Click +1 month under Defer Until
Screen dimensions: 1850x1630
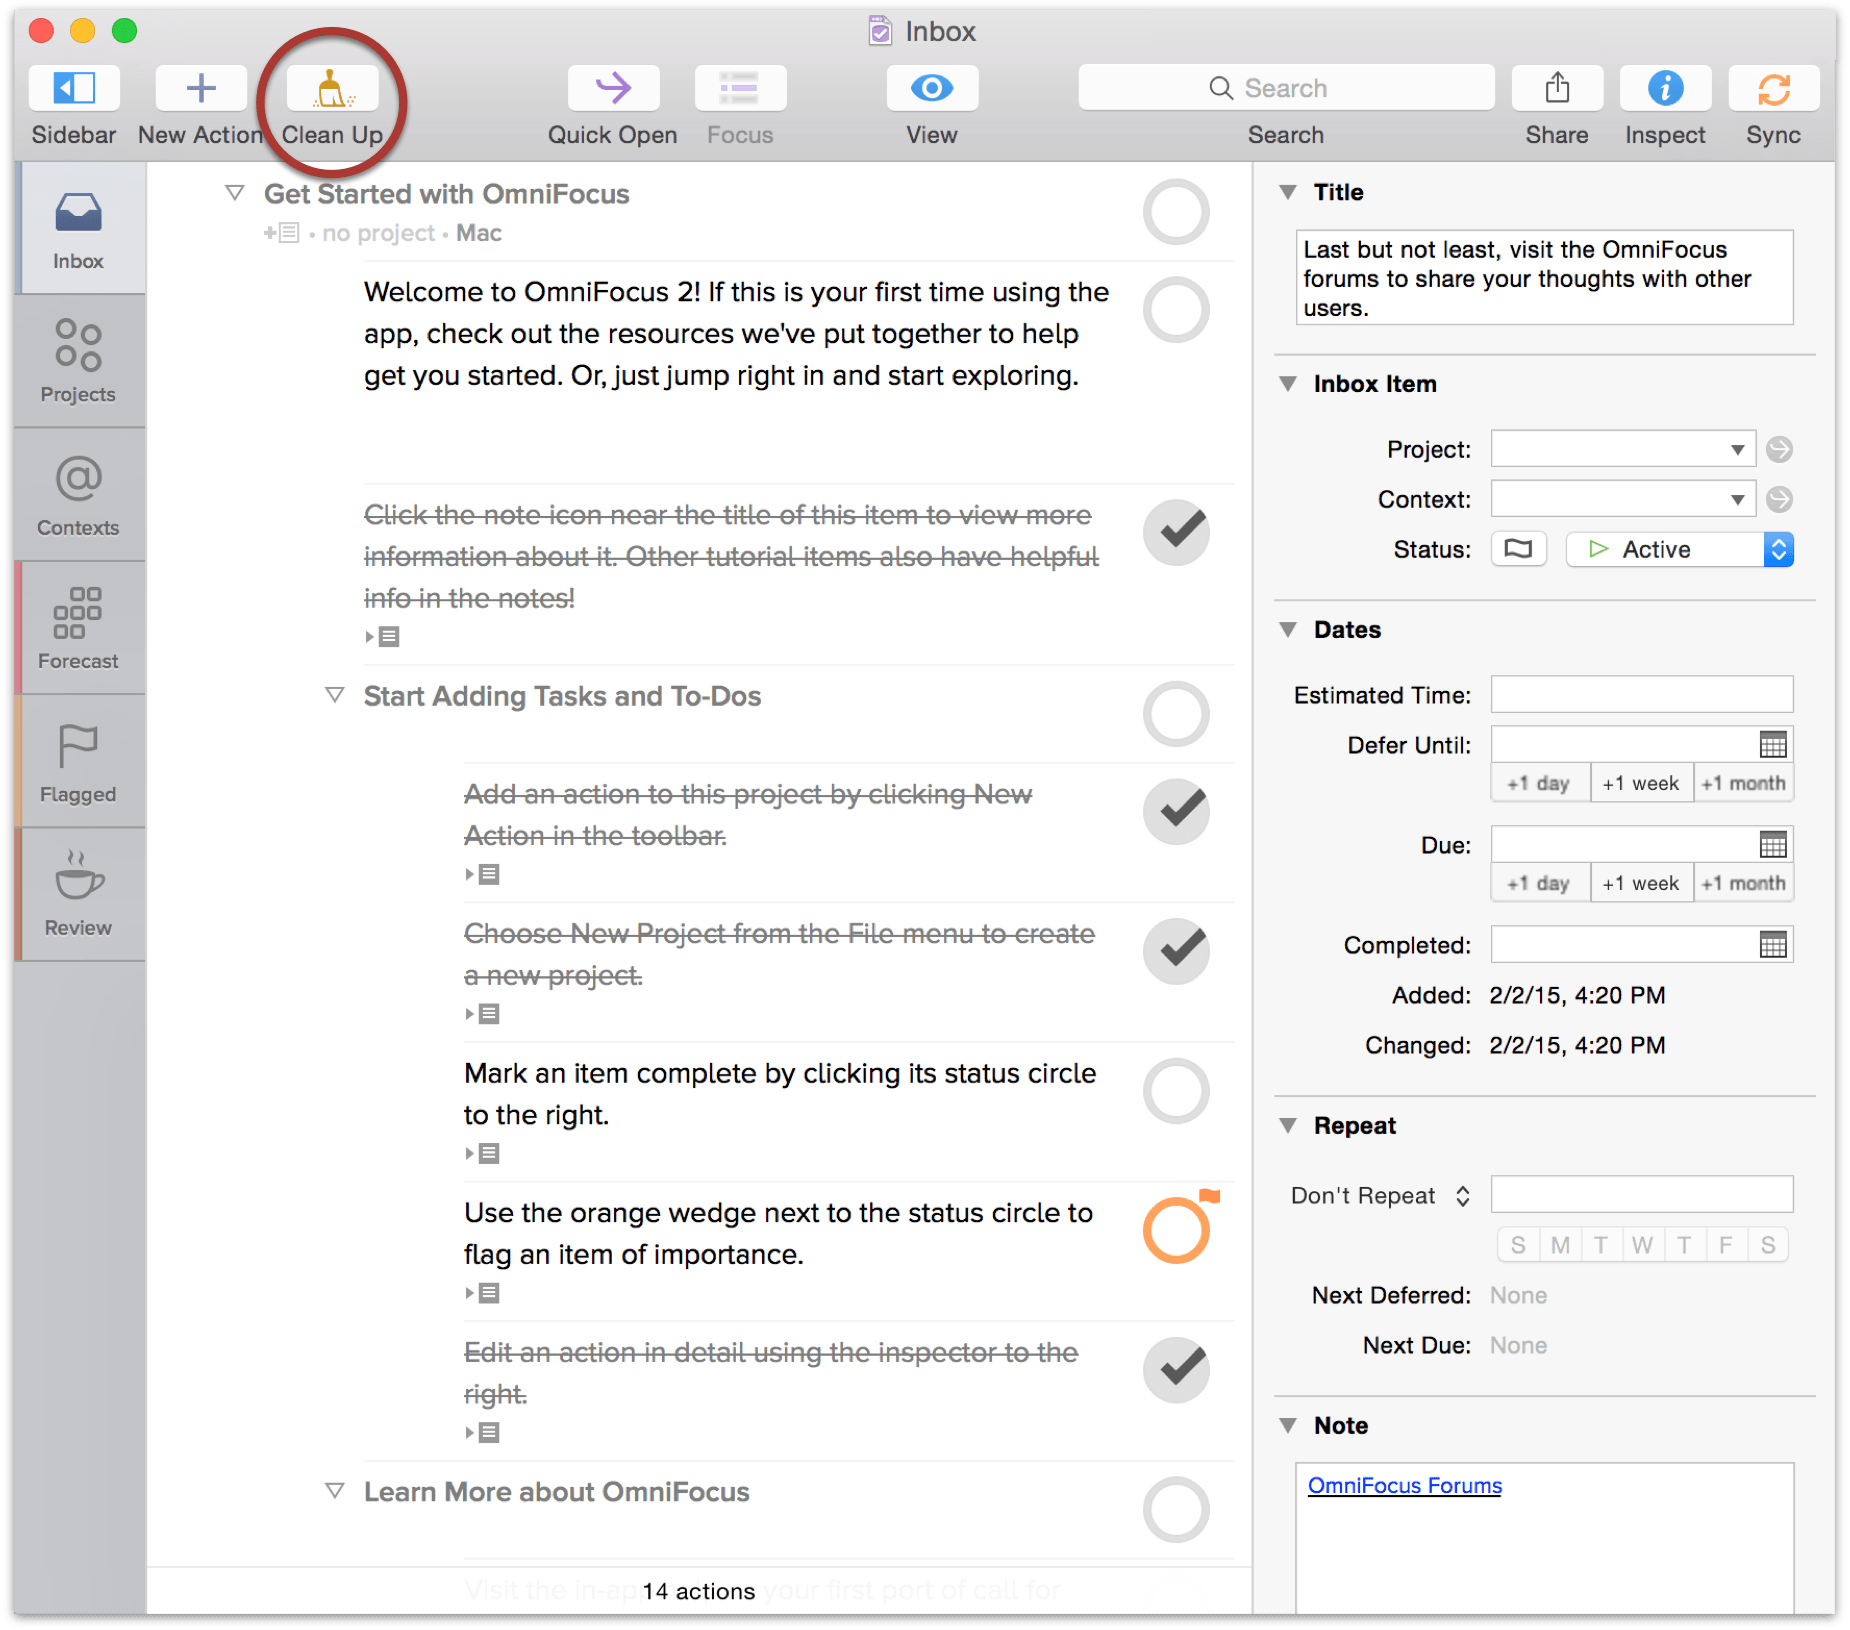coord(1743,784)
